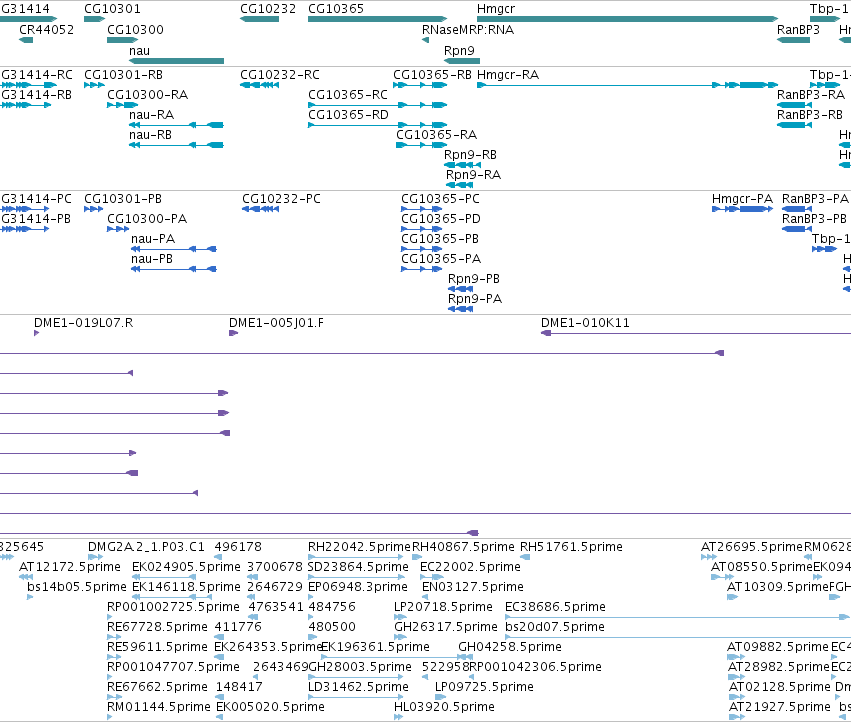
Task: Select transcript CG10365-RC label
Action: point(348,94)
